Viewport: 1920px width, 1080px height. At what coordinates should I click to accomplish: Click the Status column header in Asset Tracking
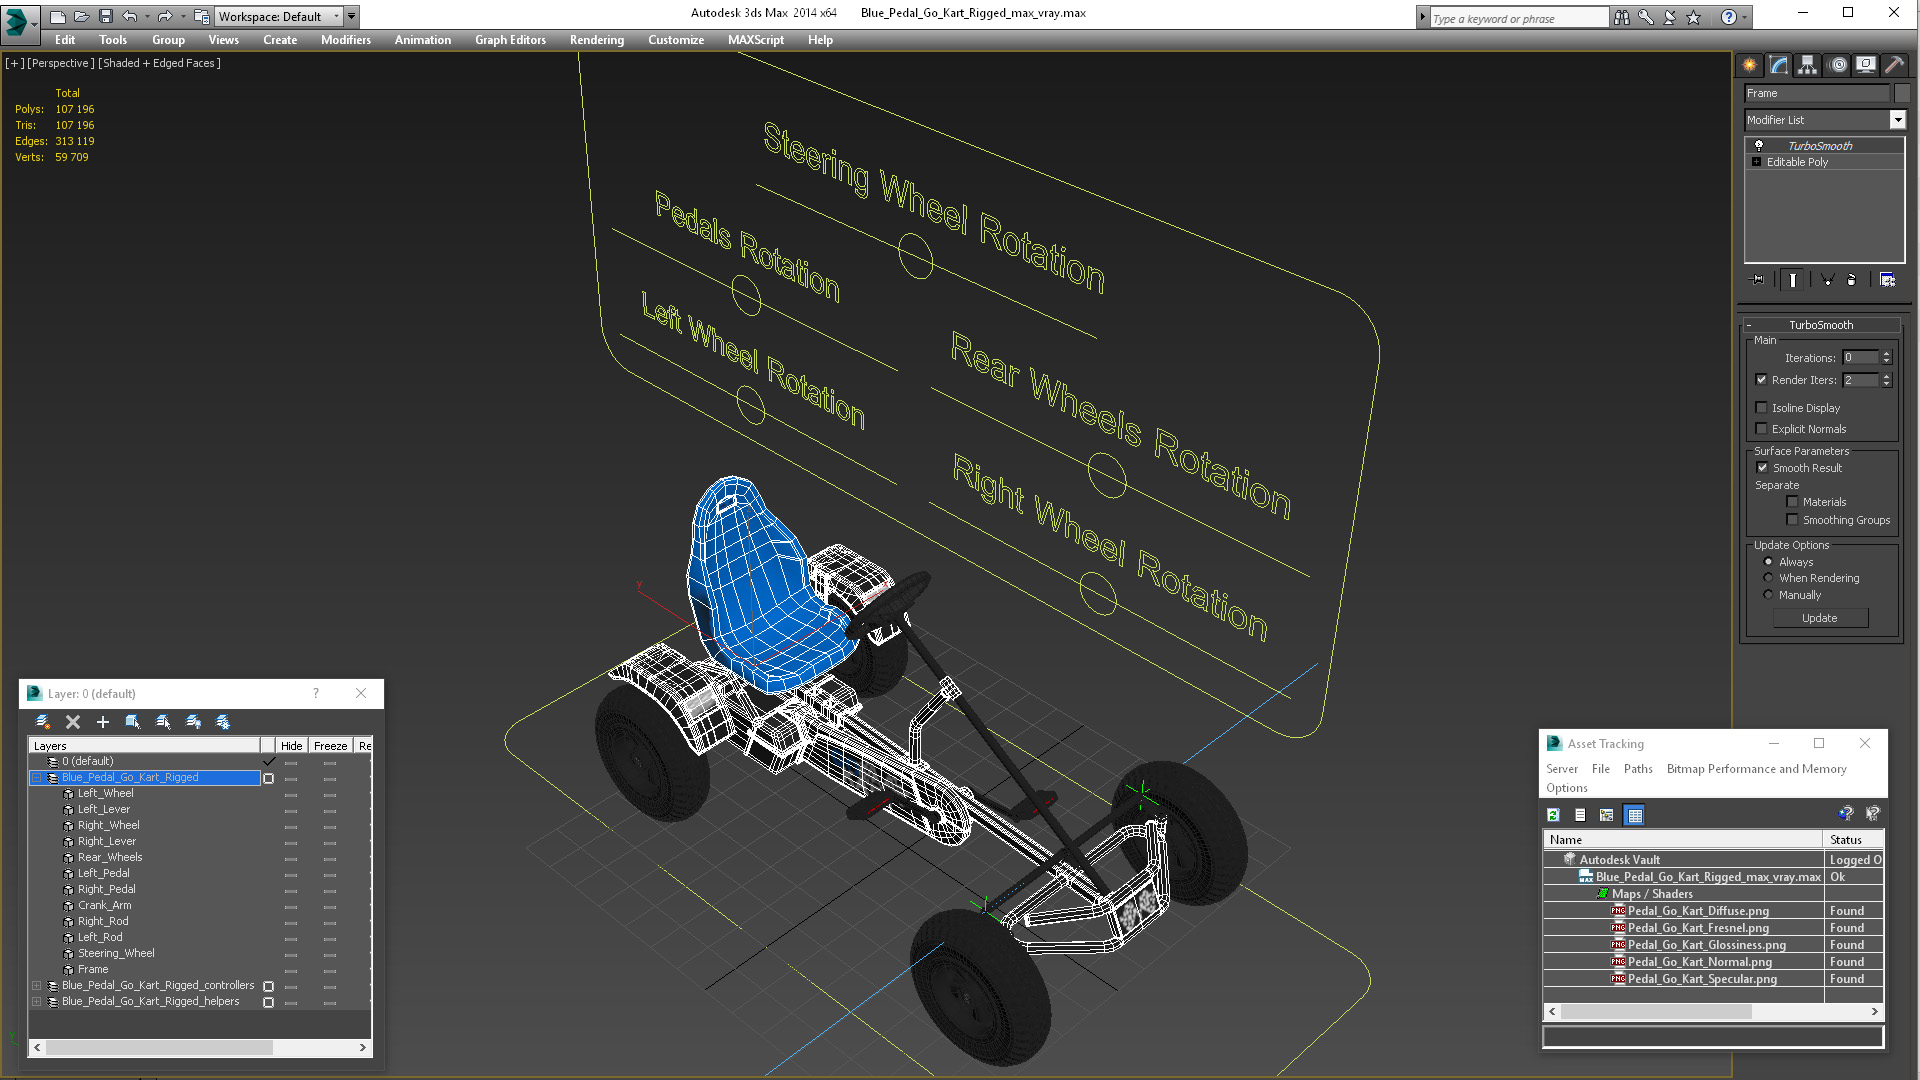pos(1853,840)
